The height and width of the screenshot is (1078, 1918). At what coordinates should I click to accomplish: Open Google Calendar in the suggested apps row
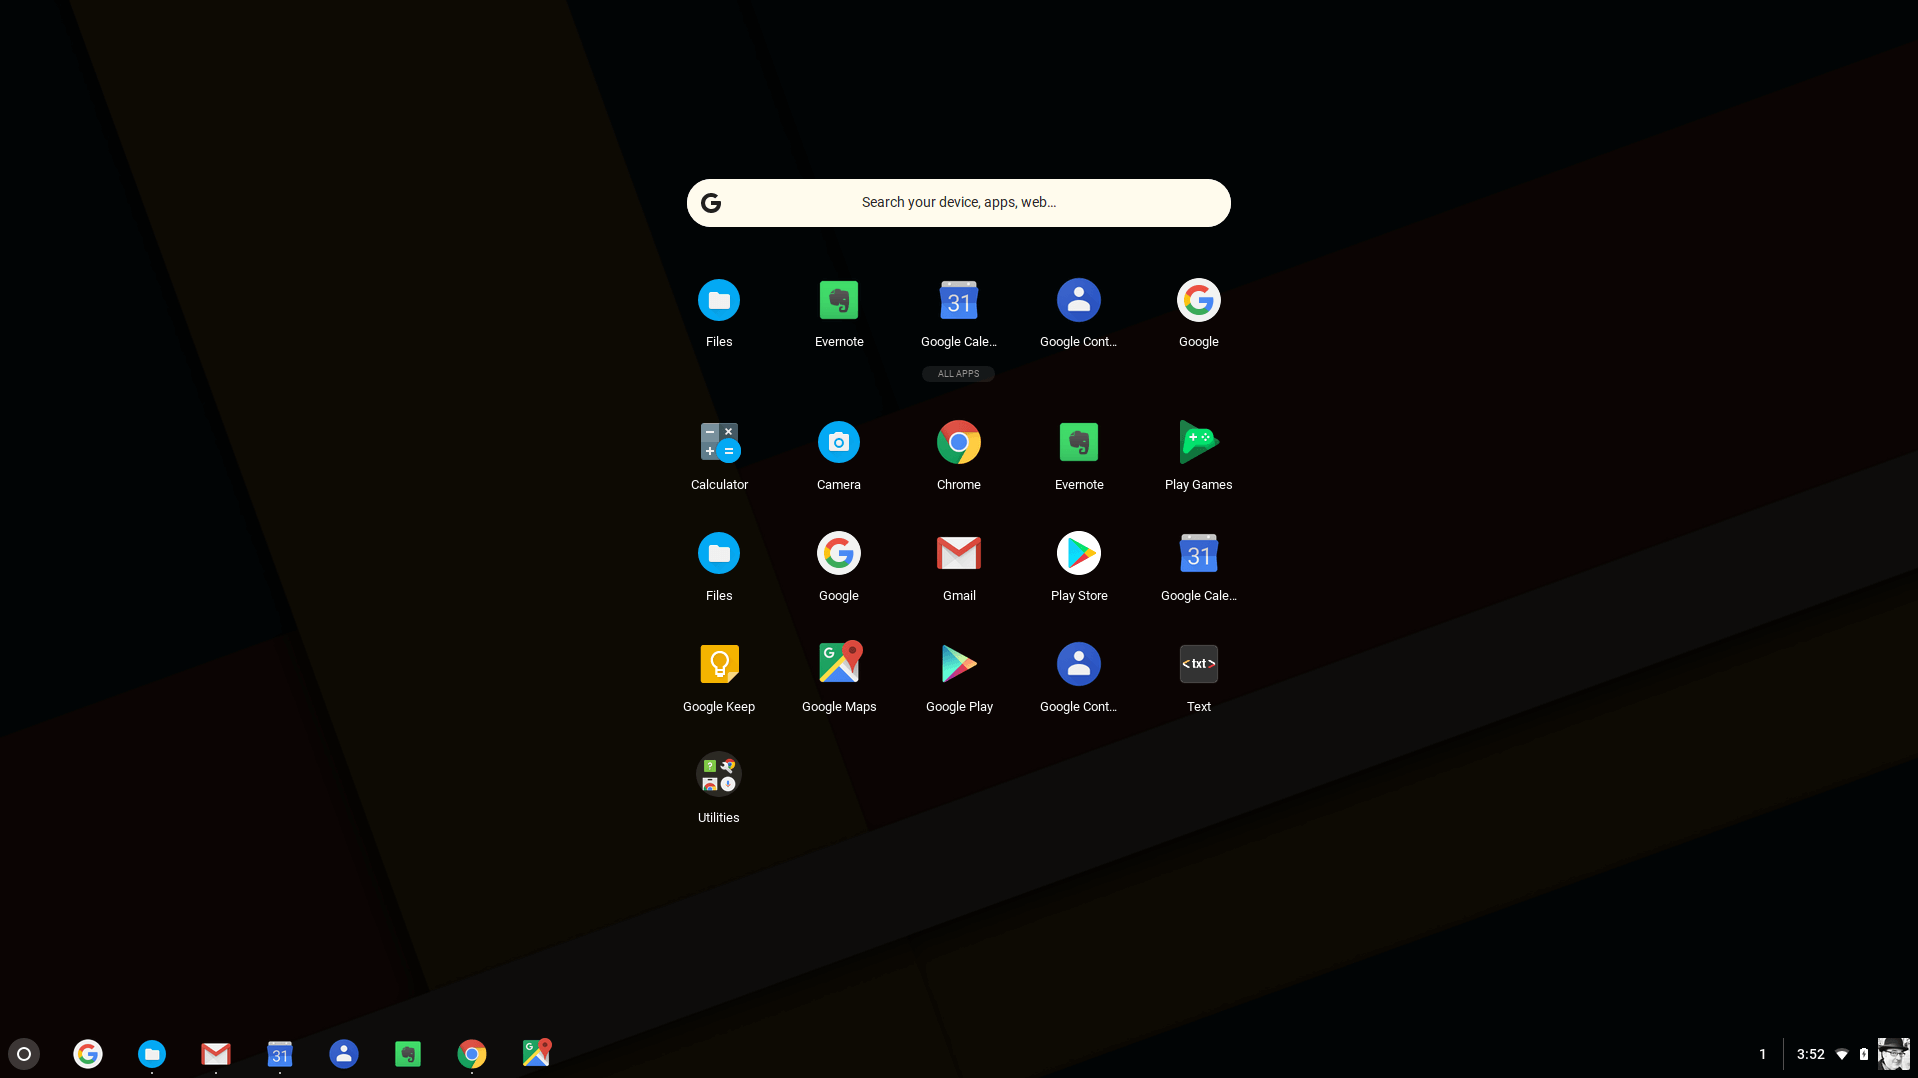pos(959,301)
